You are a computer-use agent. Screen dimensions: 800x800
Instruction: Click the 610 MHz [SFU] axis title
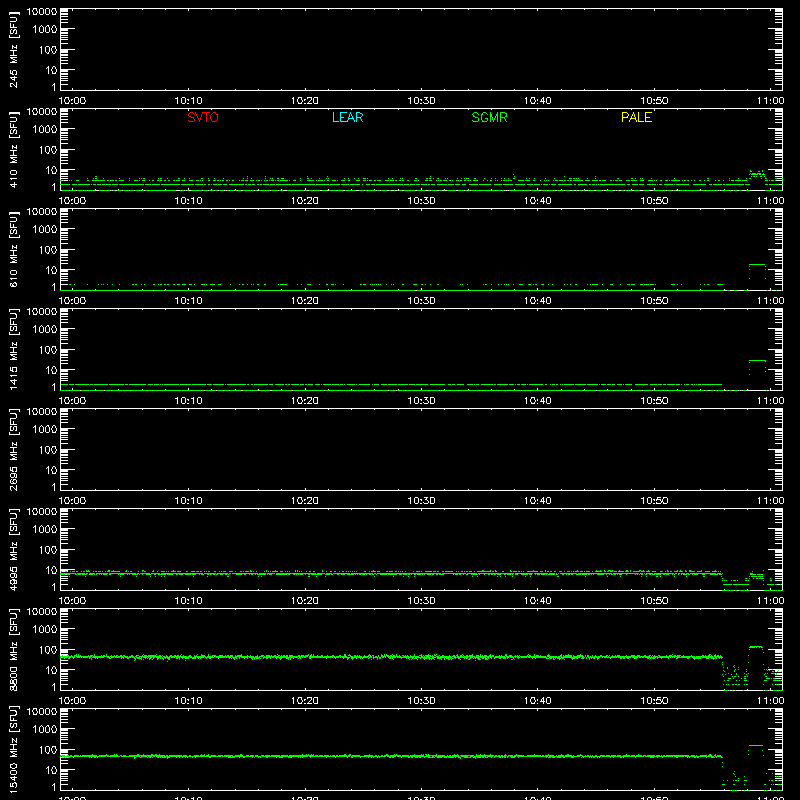click(13, 249)
